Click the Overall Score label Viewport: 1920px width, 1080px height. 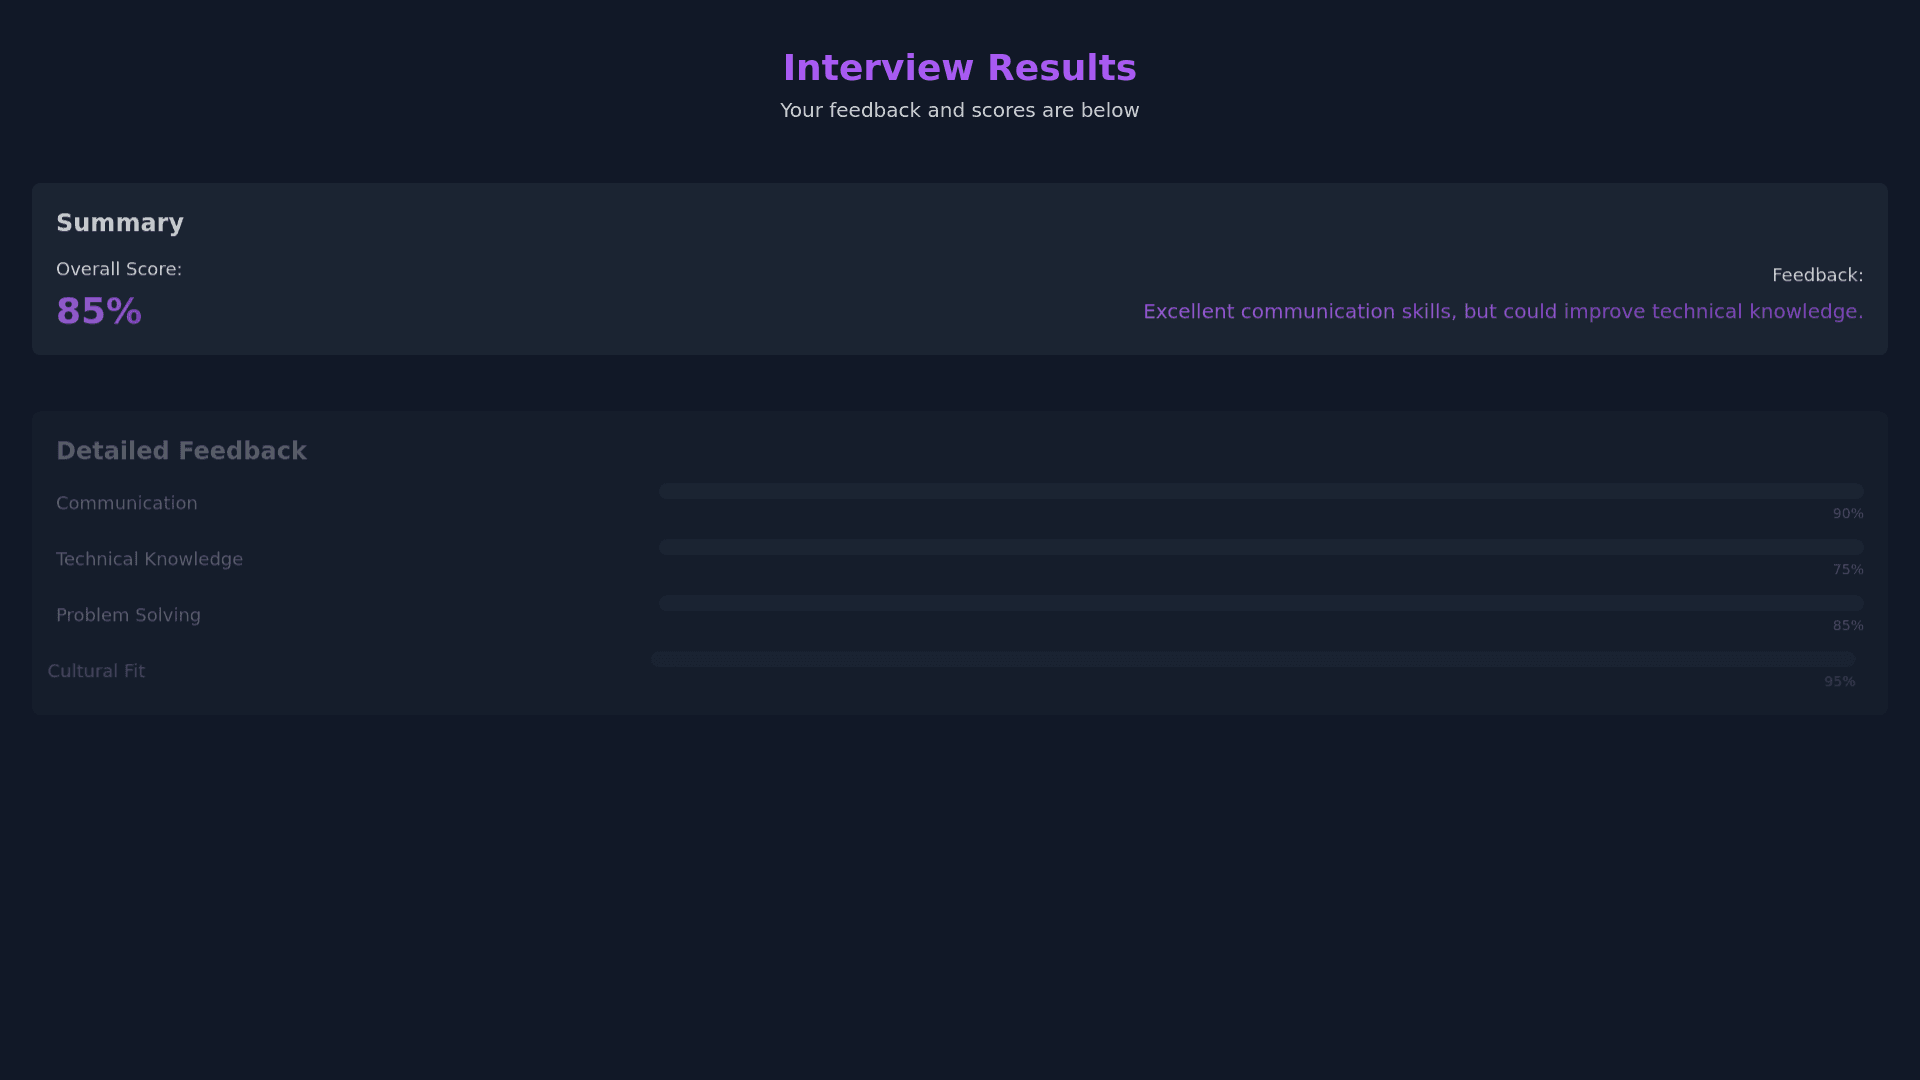click(119, 269)
